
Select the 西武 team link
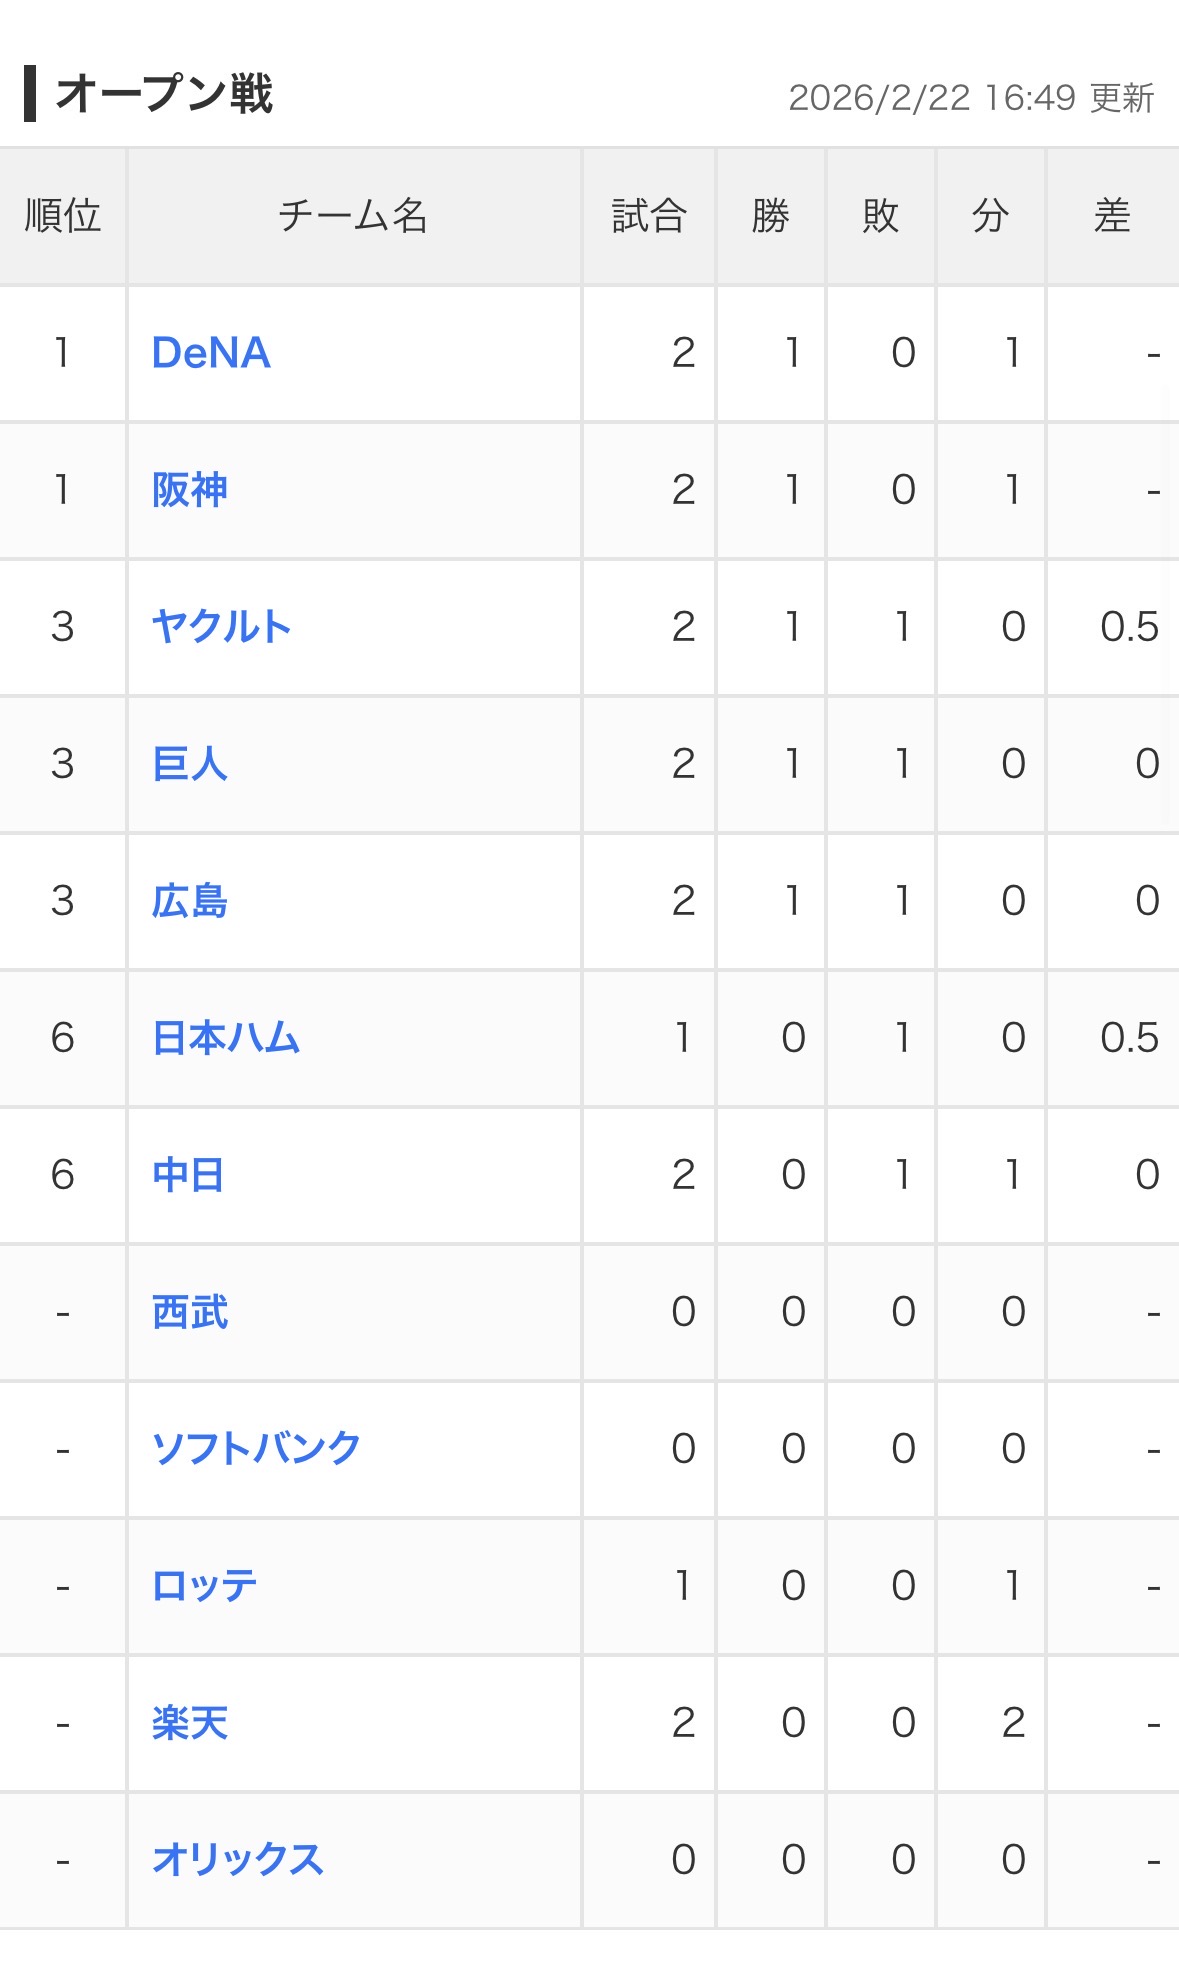pos(190,1312)
